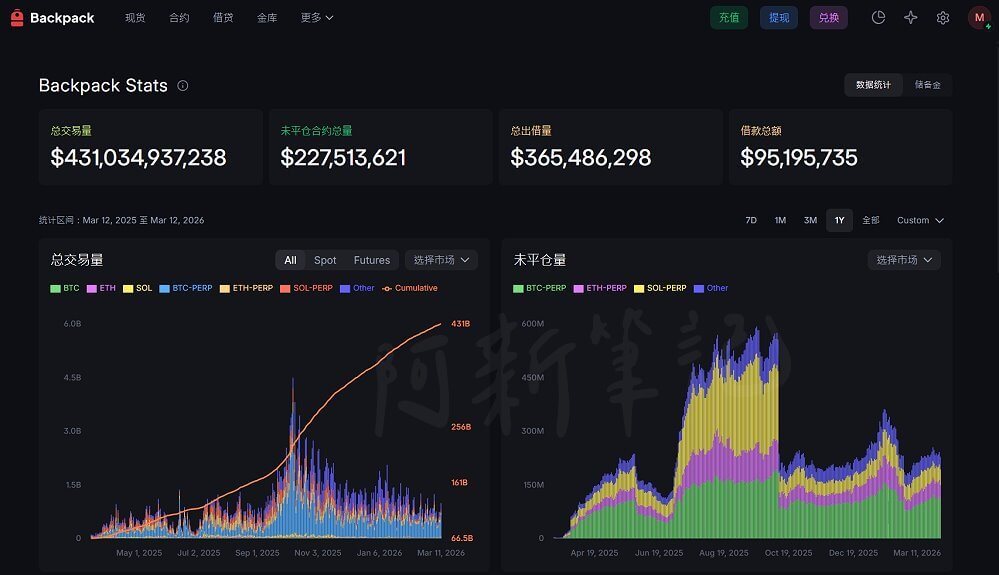This screenshot has height=575, width=999.
Task: Click the 未平仓合约总量 card label
Action: 317,131
